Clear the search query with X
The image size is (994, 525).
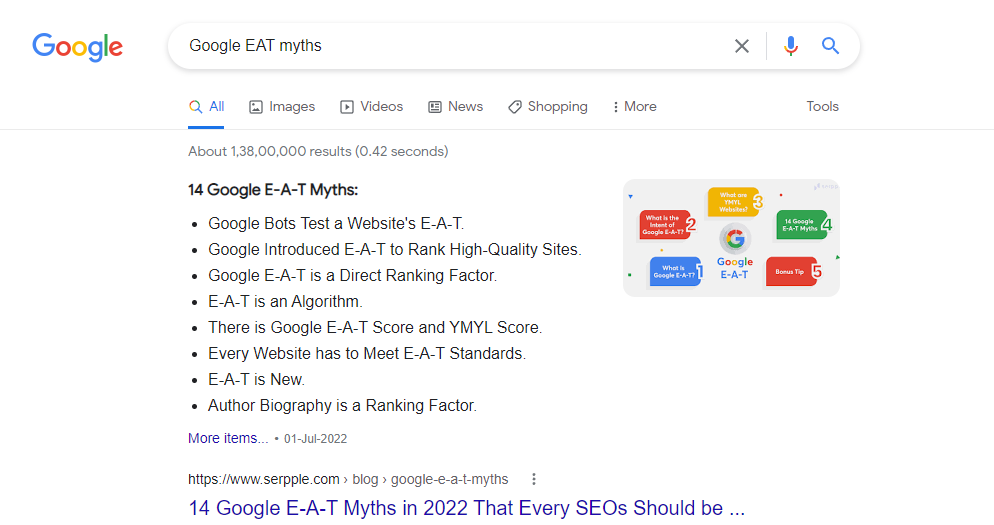click(742, 46)
